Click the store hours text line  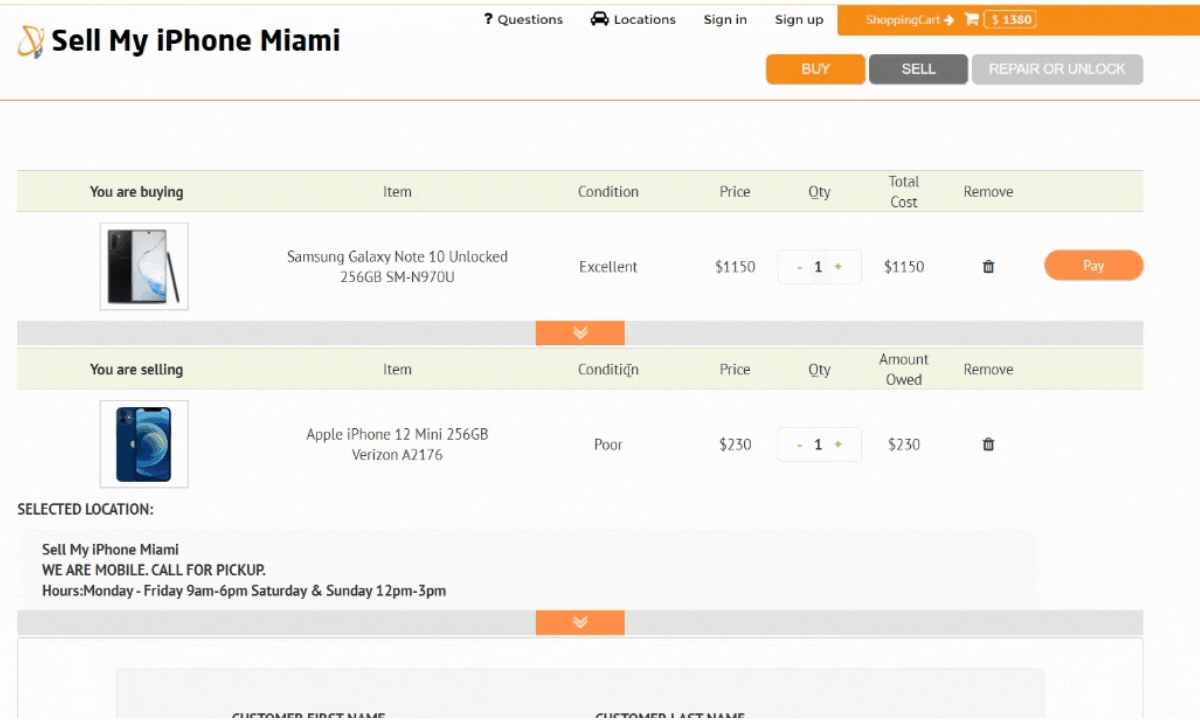pyautogui.click(x=244, y=591)
